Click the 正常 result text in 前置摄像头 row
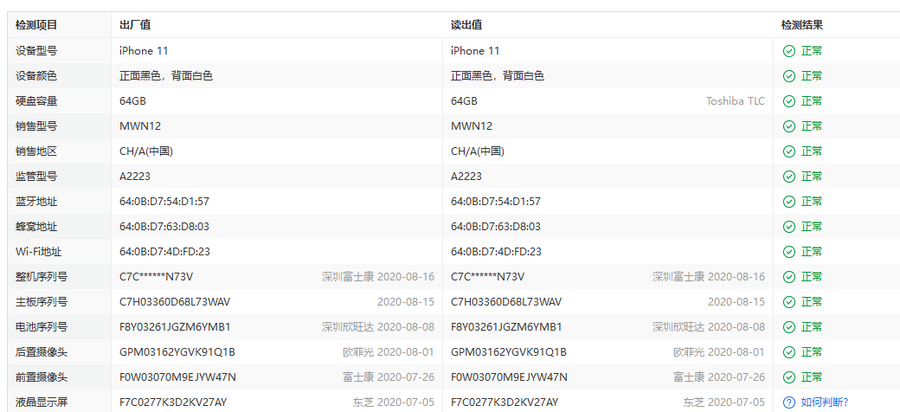900x412 pixels. (812, 377)
